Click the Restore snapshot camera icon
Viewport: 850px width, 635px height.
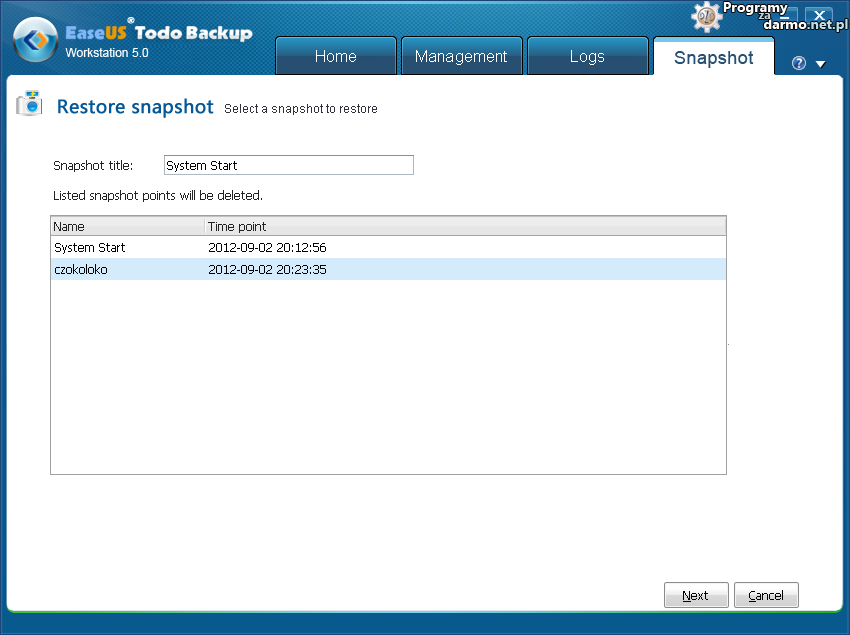tap(29, 104)
